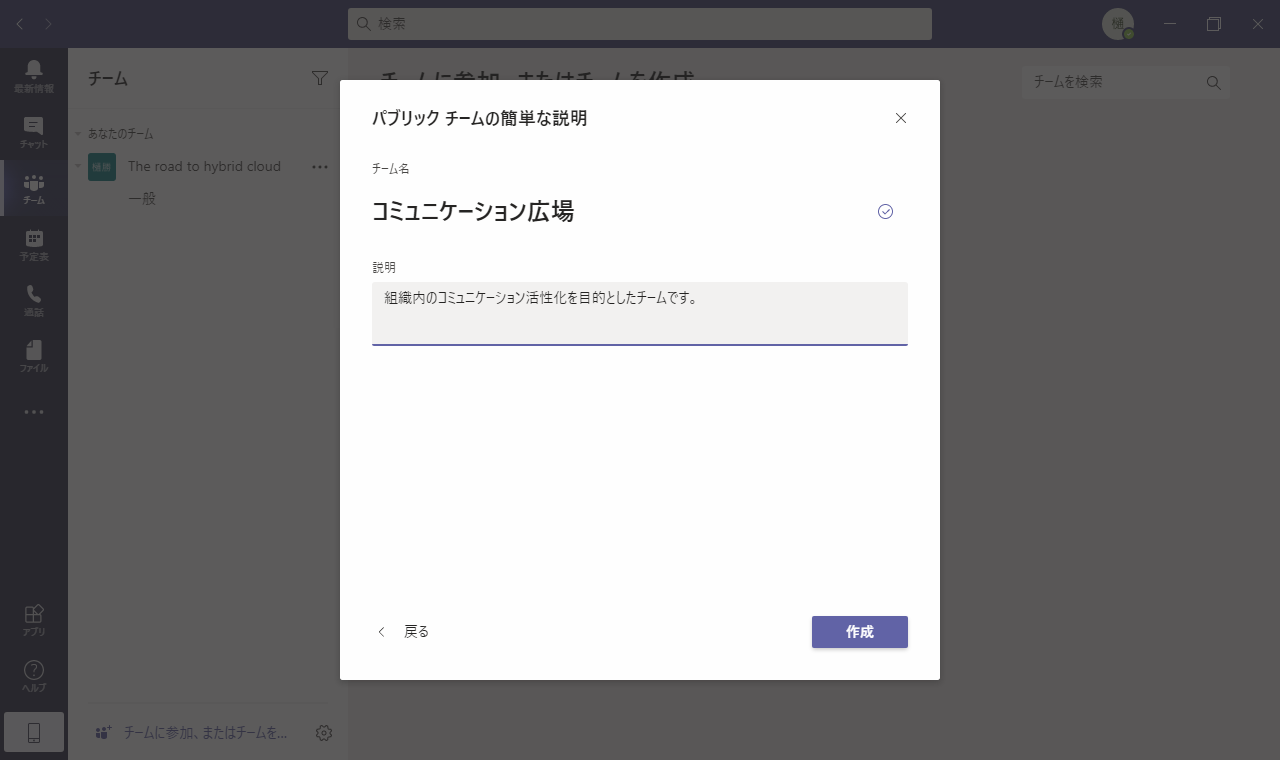The width and height of the screenshot is (1280, 760).
Task: Click チームに参加、またはチームを作成 link
Action: tap(192, 733)
